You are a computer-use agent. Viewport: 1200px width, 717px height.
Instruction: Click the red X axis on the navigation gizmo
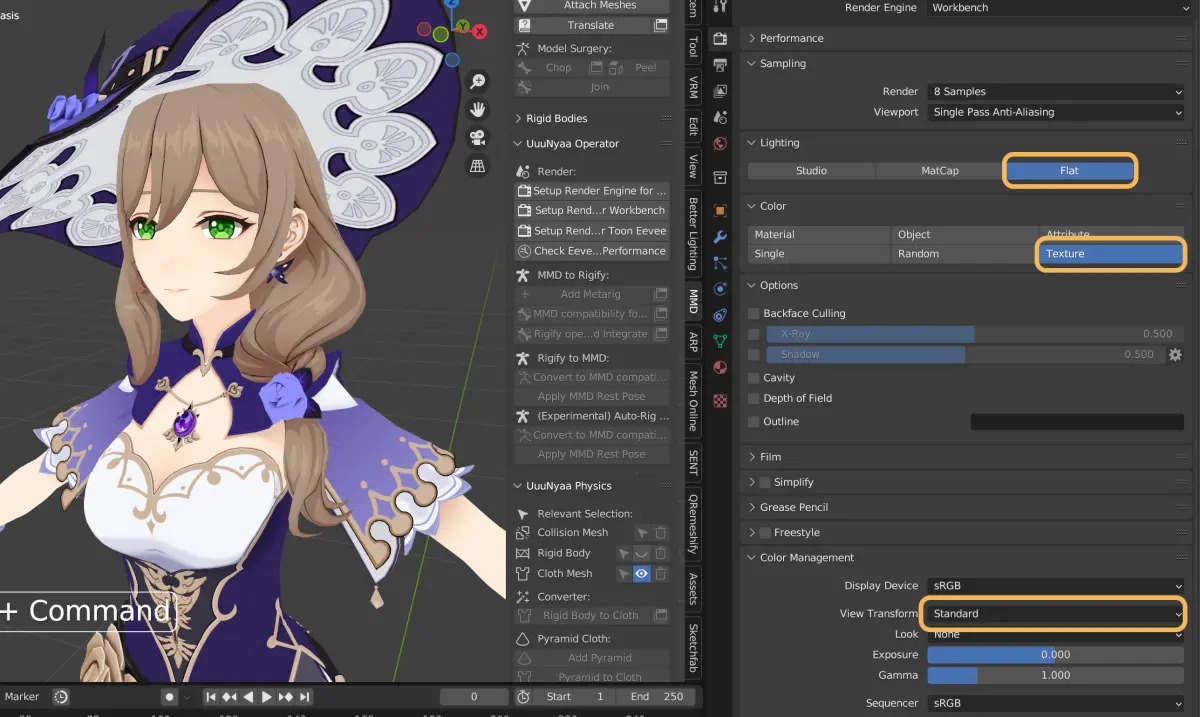[480, 32]
